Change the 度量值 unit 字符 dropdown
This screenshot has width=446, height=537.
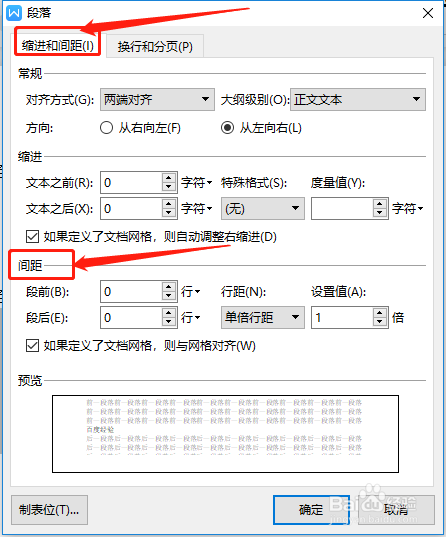pyautogui.click(x=407, y=208)
